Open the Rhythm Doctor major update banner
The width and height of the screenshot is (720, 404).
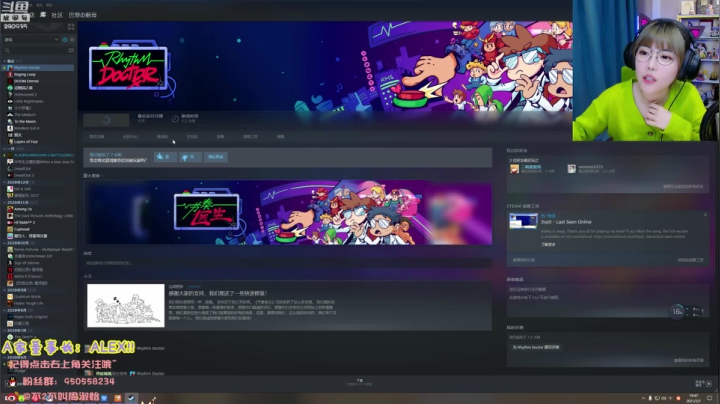(287, 213)
